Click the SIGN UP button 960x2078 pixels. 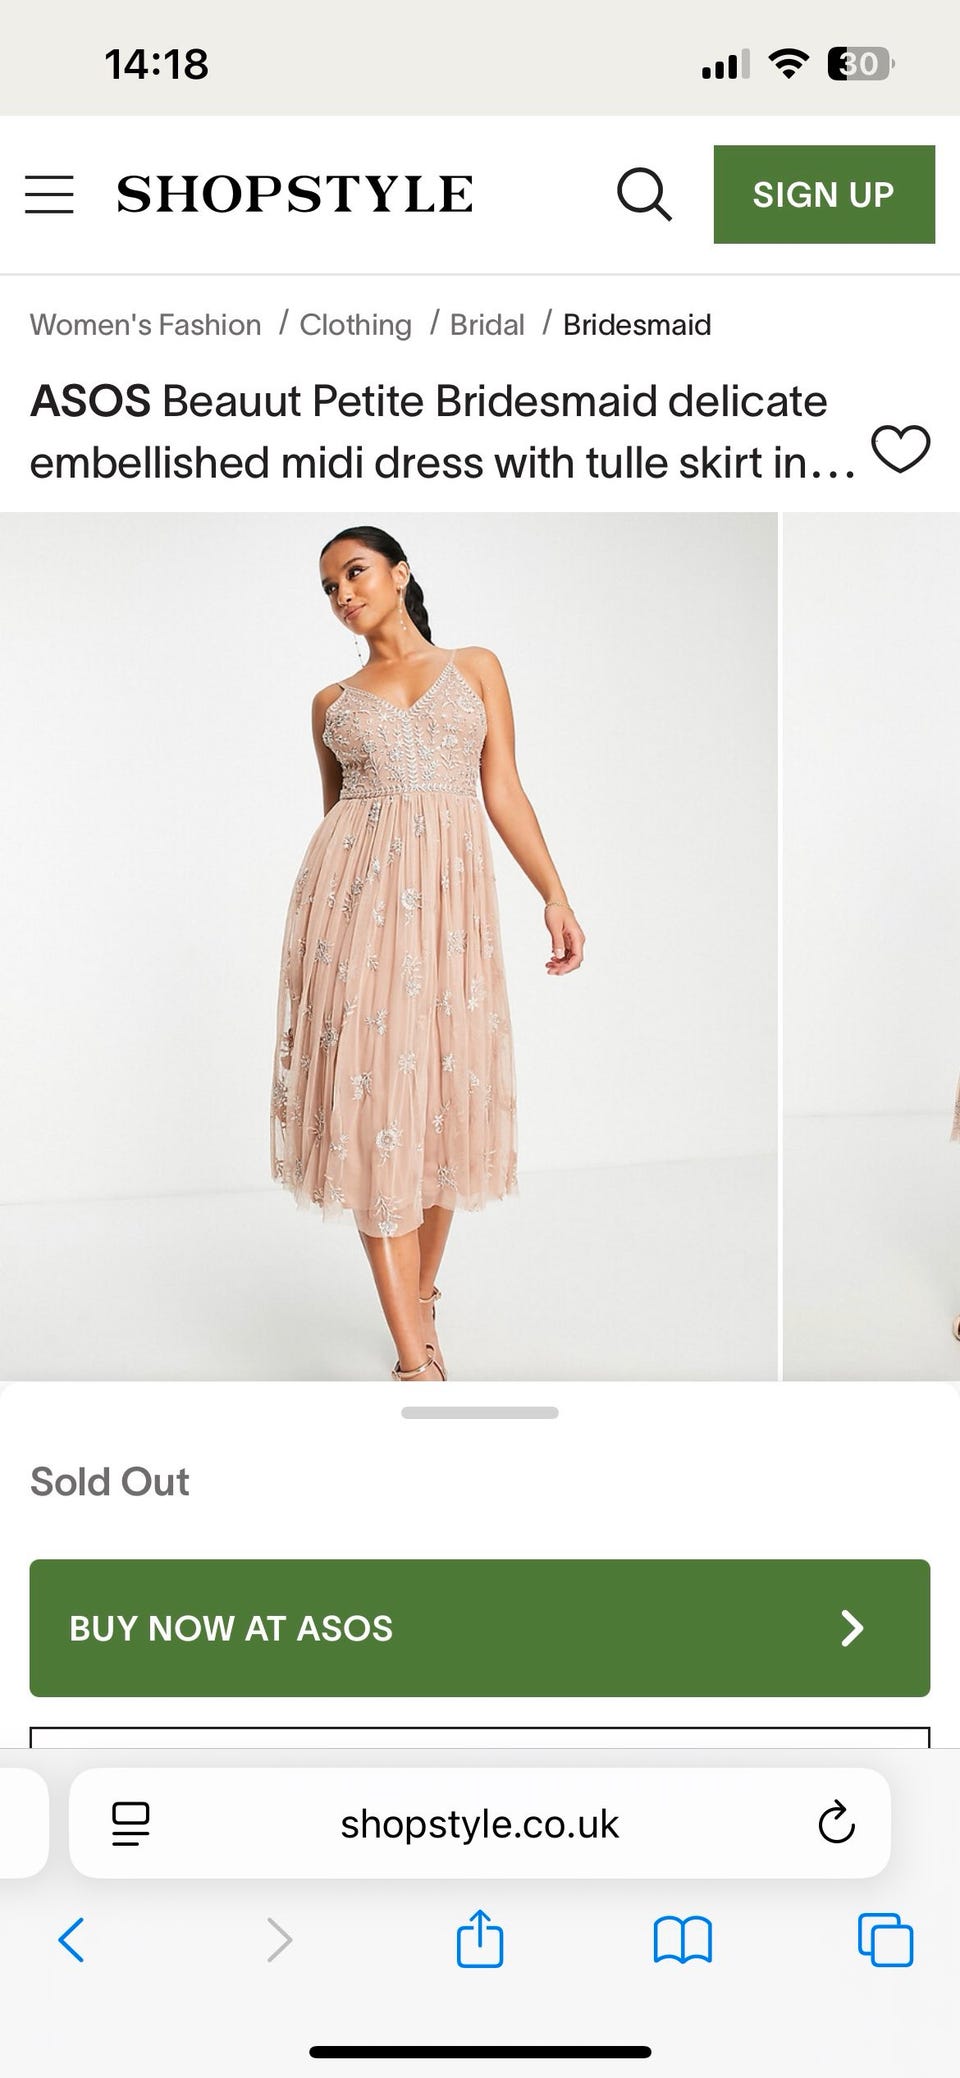click(824, 194)
